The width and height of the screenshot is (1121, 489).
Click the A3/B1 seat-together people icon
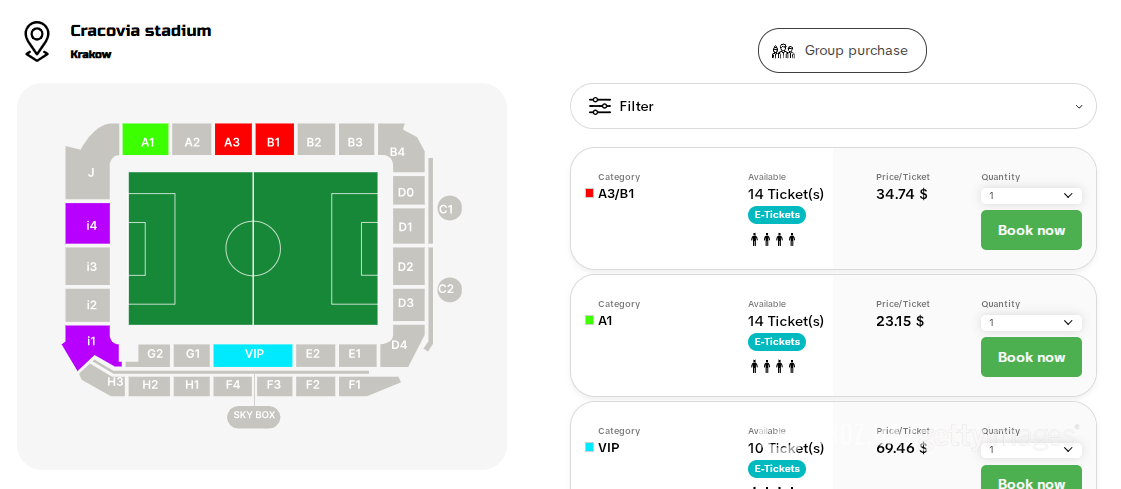(x=773, y=240)
